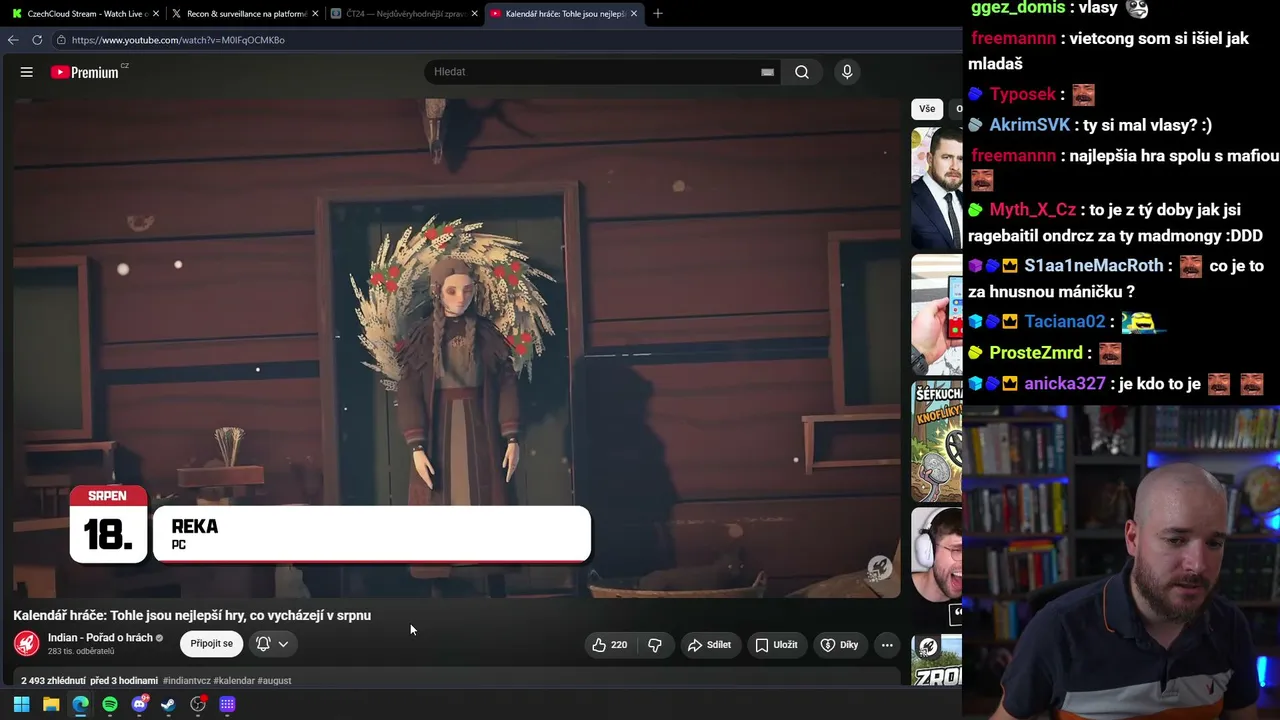Click chat username ProsteZmrd

[x=1037, y=353]
